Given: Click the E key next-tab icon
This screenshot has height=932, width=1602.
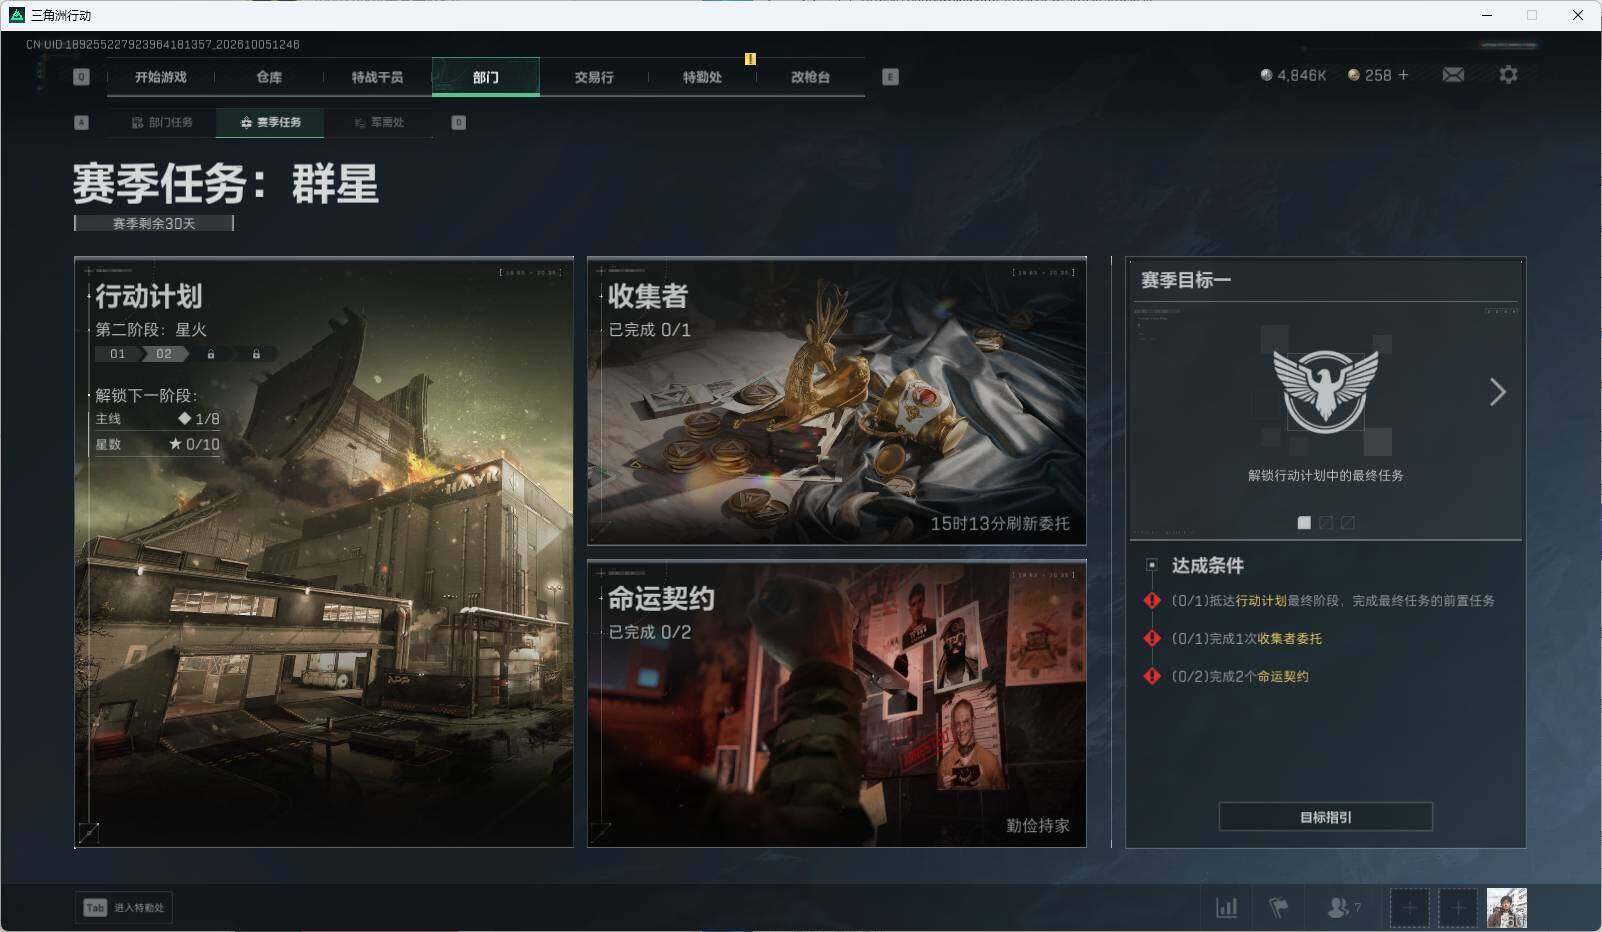Looking at the screenshot, I should click(x=890, y=77).
